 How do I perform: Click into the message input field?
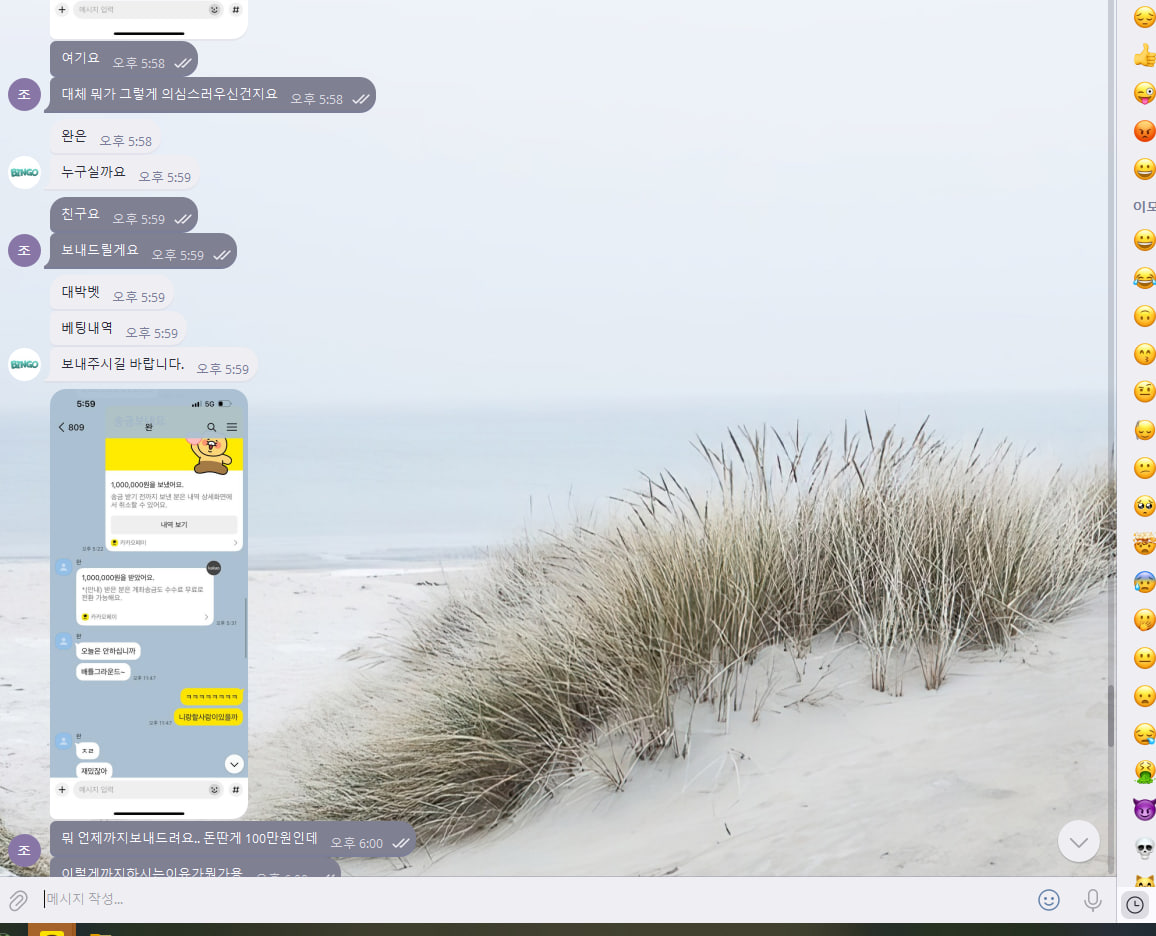tap(531, 899)
